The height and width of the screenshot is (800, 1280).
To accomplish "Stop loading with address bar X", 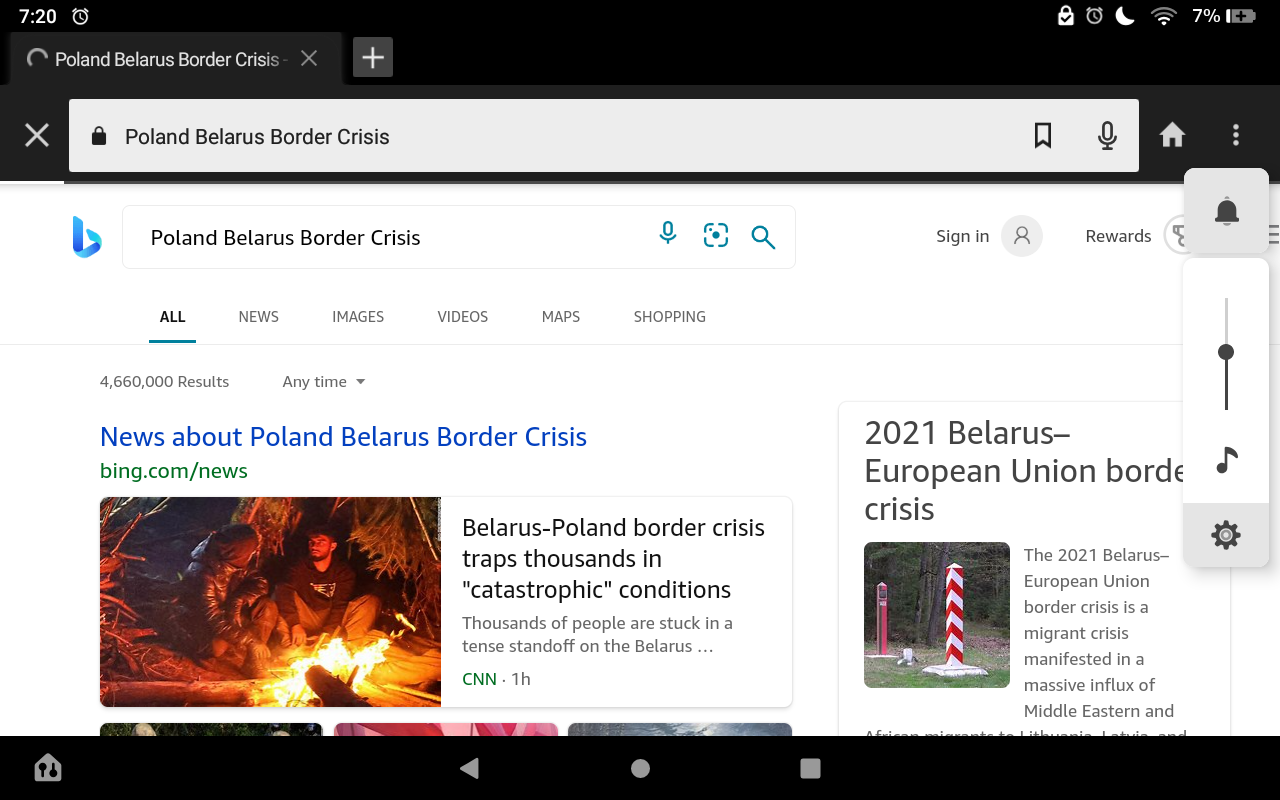I will click(37, 136).
